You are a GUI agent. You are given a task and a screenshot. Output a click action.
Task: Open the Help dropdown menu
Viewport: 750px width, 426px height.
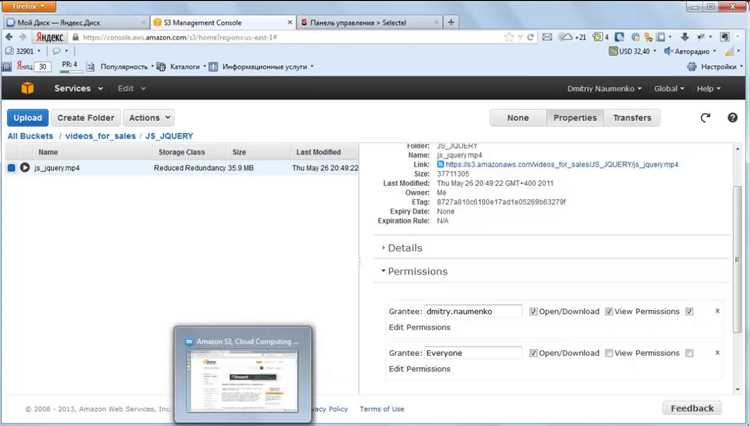click(x=708, y=88)
